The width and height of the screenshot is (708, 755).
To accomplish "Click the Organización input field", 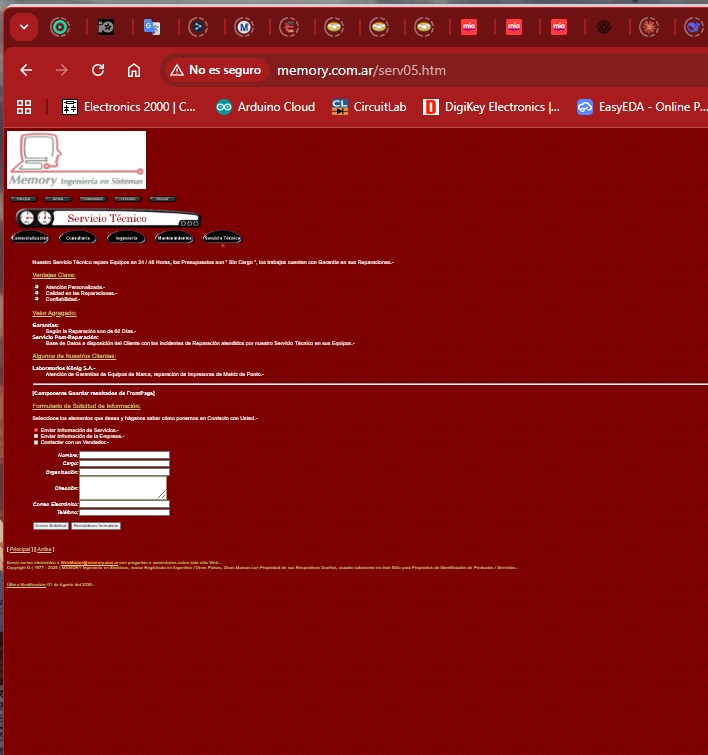I will coord(124,472).
